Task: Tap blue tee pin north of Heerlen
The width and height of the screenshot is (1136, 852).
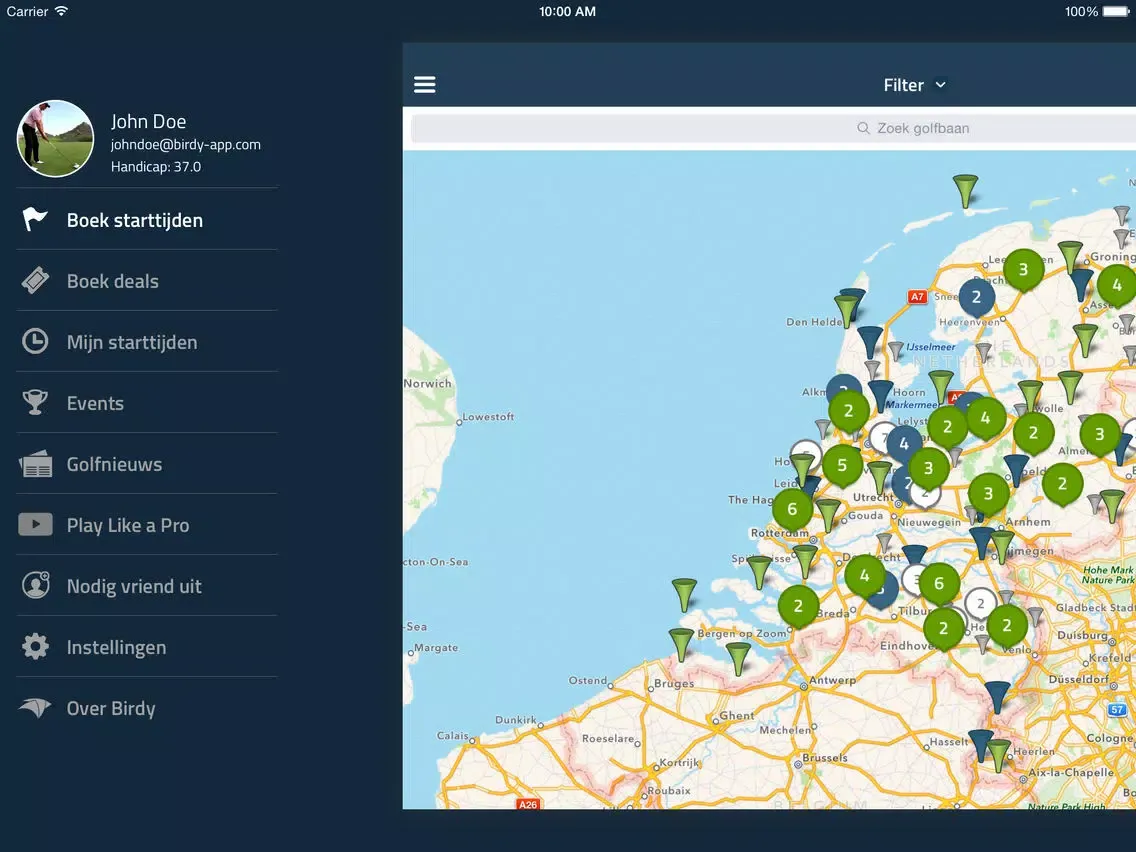Action: [x=997, y=696]
